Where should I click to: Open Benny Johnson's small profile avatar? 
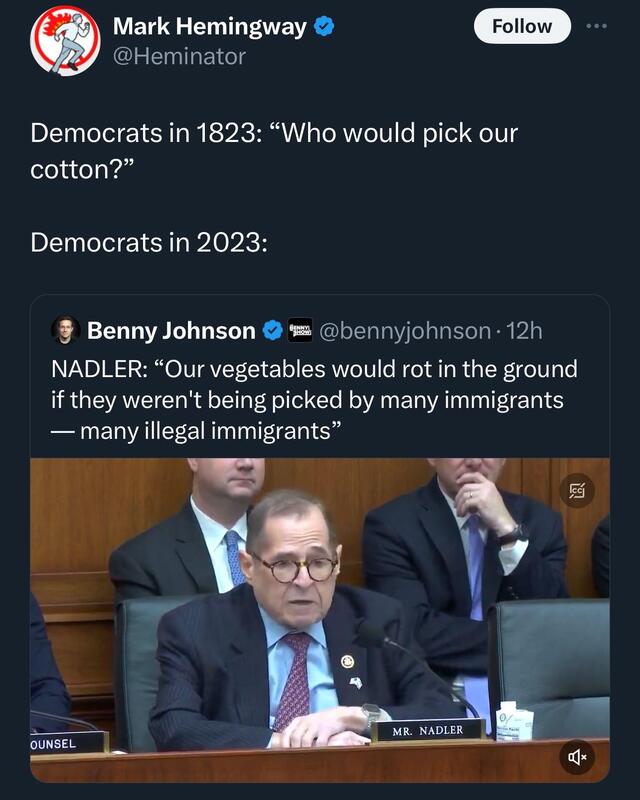click(x=65, y=330)
